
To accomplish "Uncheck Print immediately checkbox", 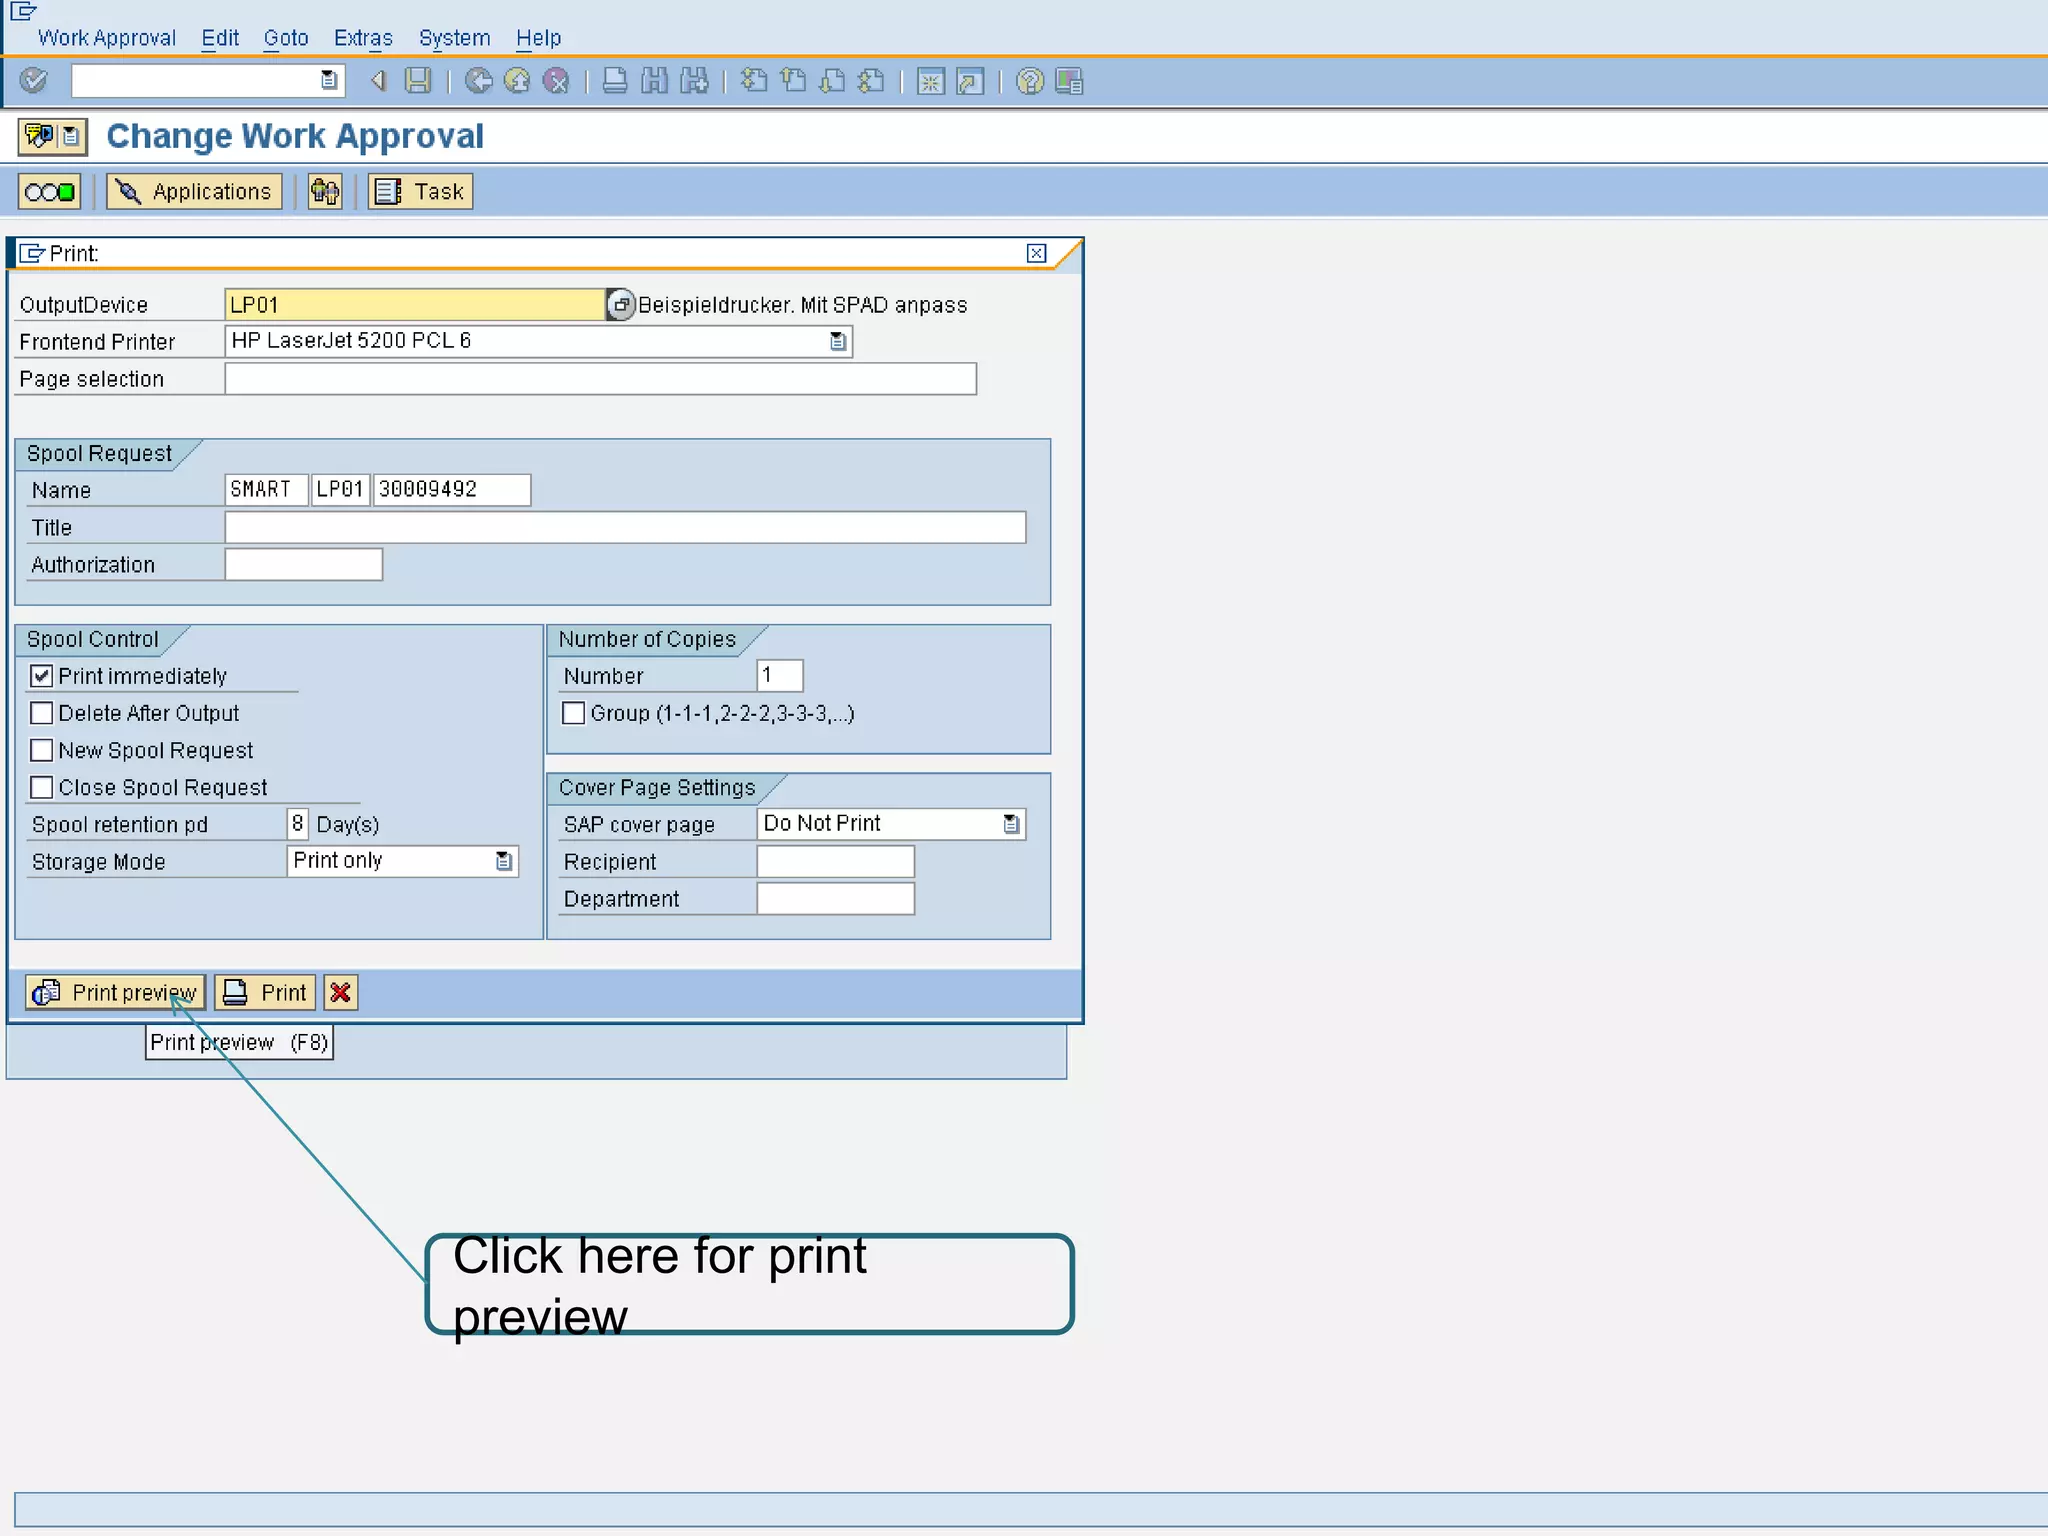I will pos(41,676).
